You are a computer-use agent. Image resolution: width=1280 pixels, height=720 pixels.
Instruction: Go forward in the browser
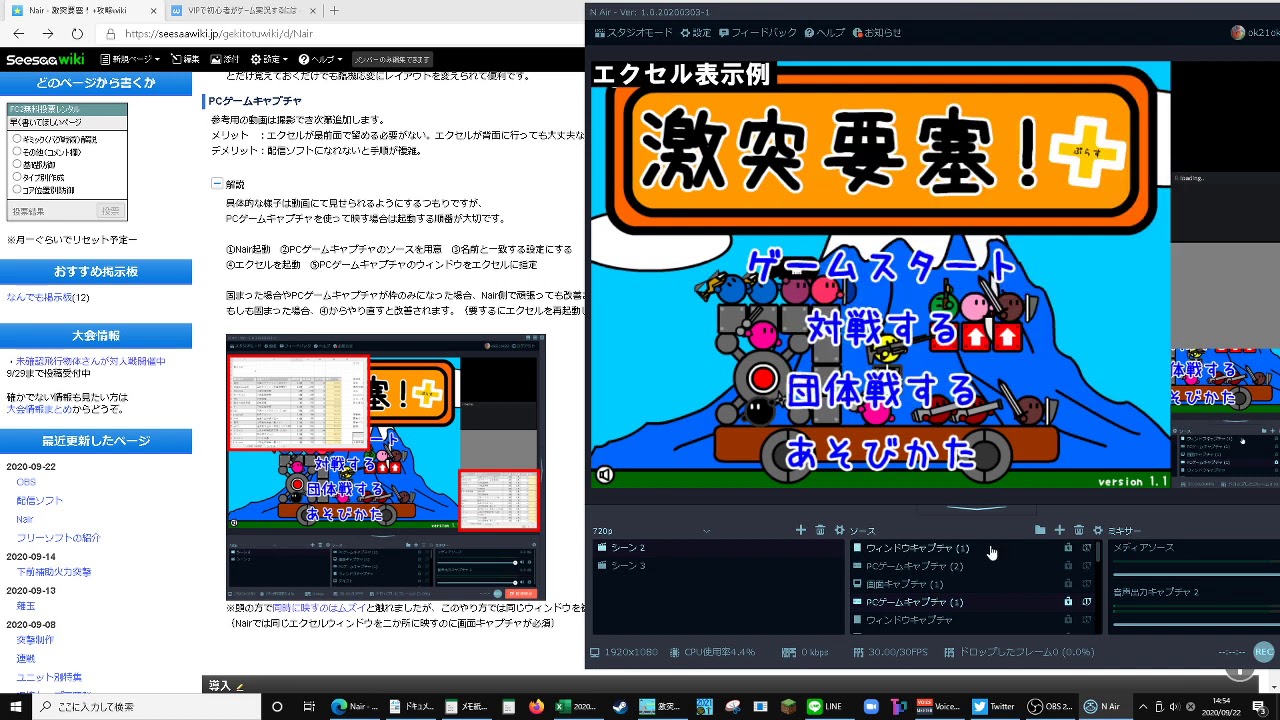pyautogui.click(x=47, y=33)
